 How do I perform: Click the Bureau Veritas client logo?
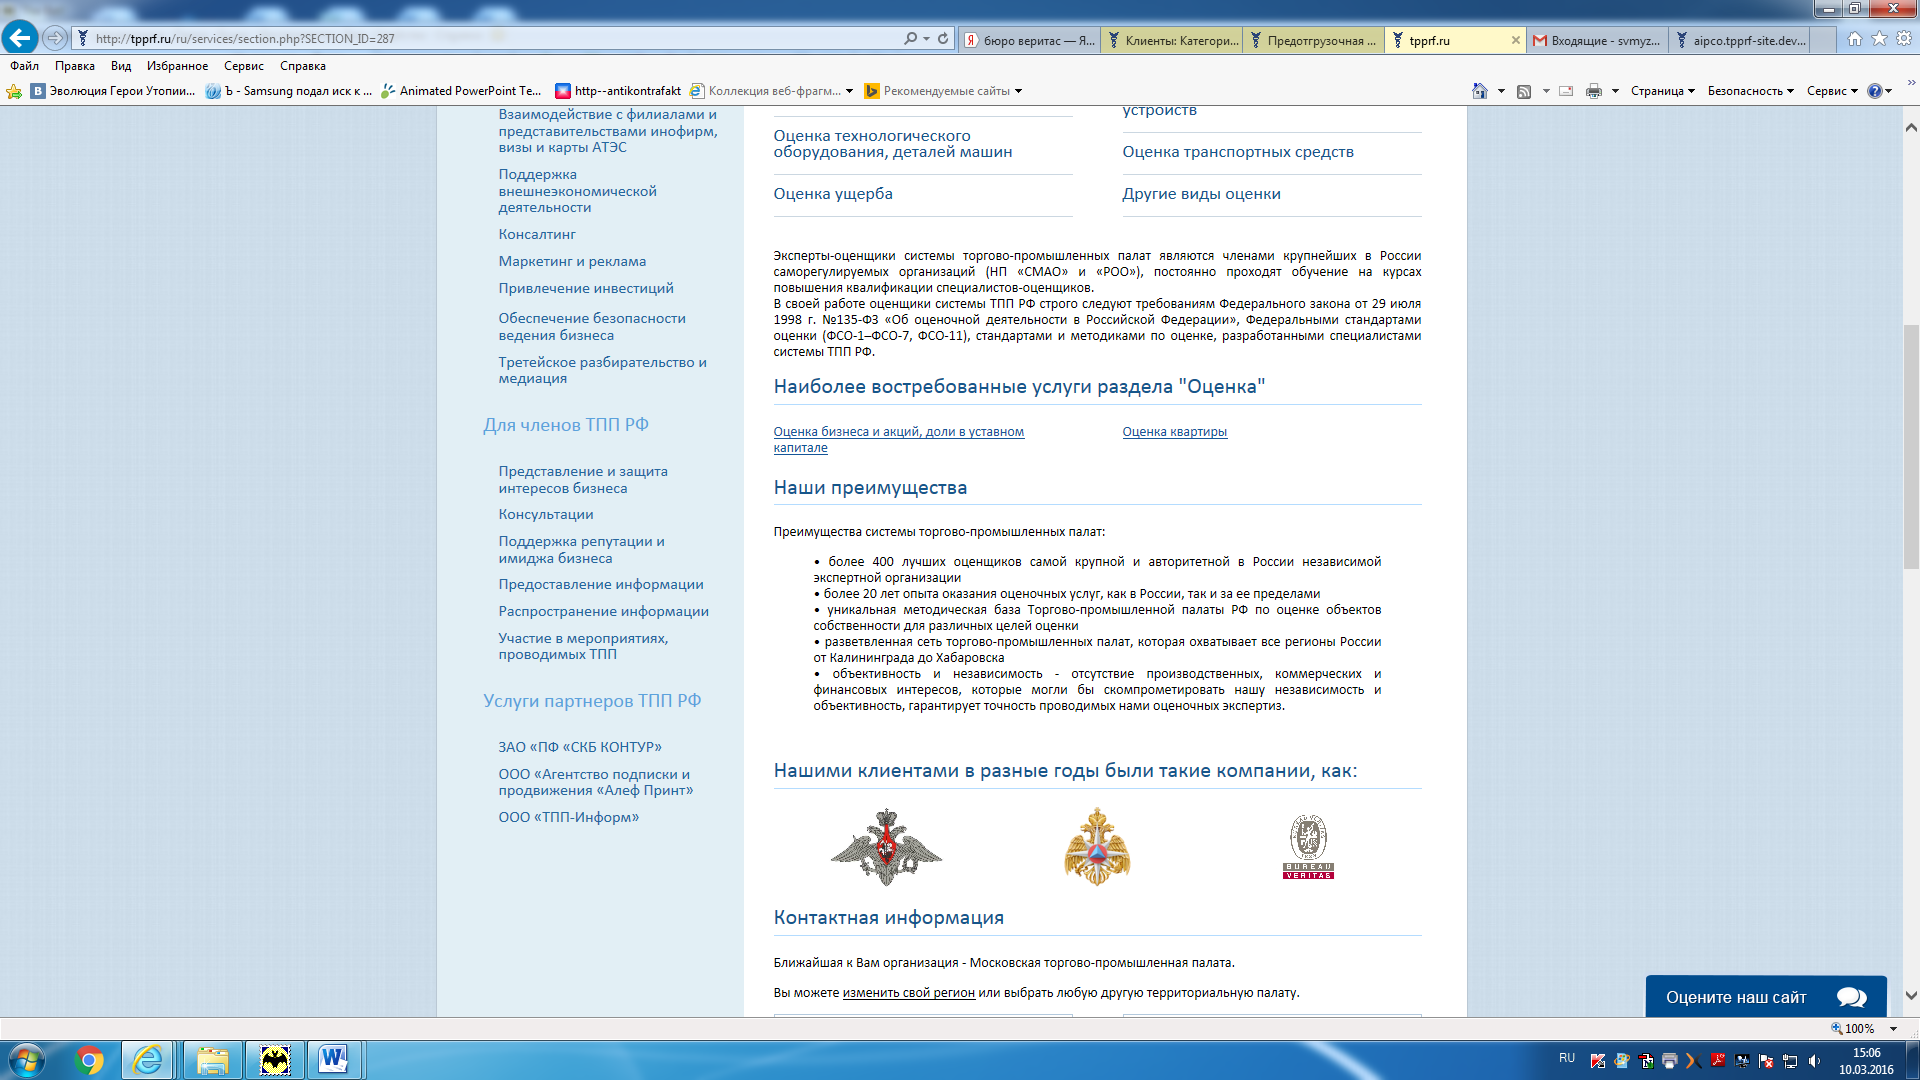1308,847
